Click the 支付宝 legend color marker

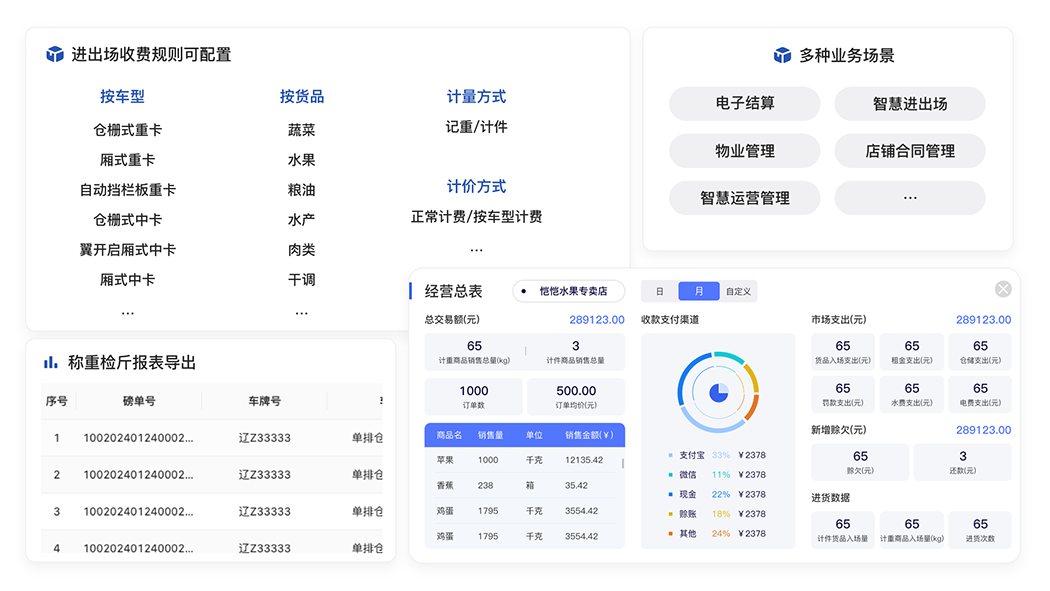click(x=670, y=455)
